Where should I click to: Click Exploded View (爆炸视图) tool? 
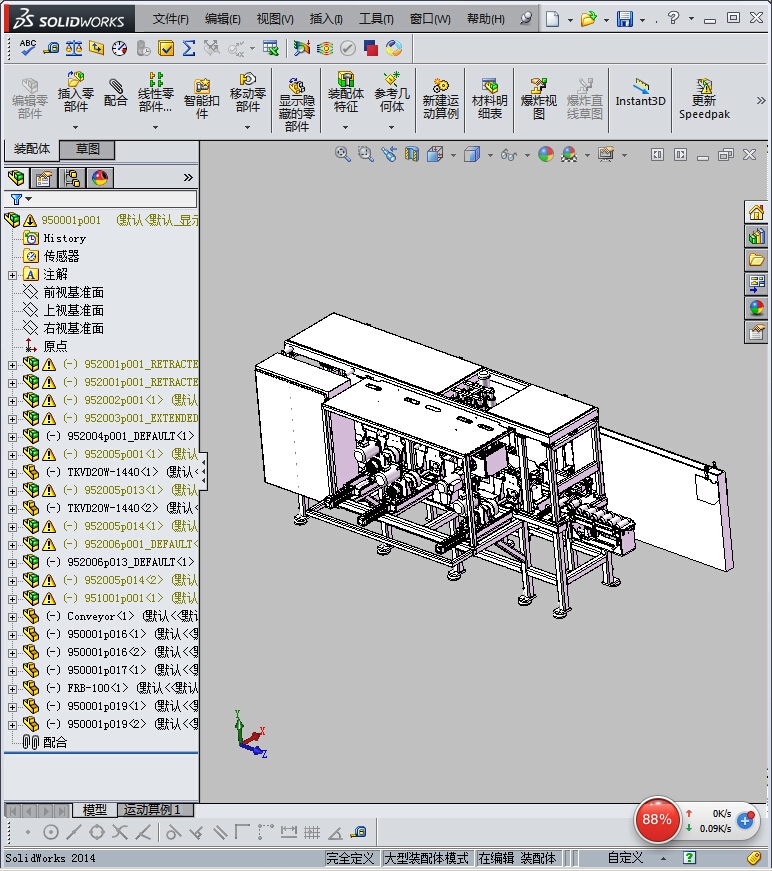(x=538, y=99)
